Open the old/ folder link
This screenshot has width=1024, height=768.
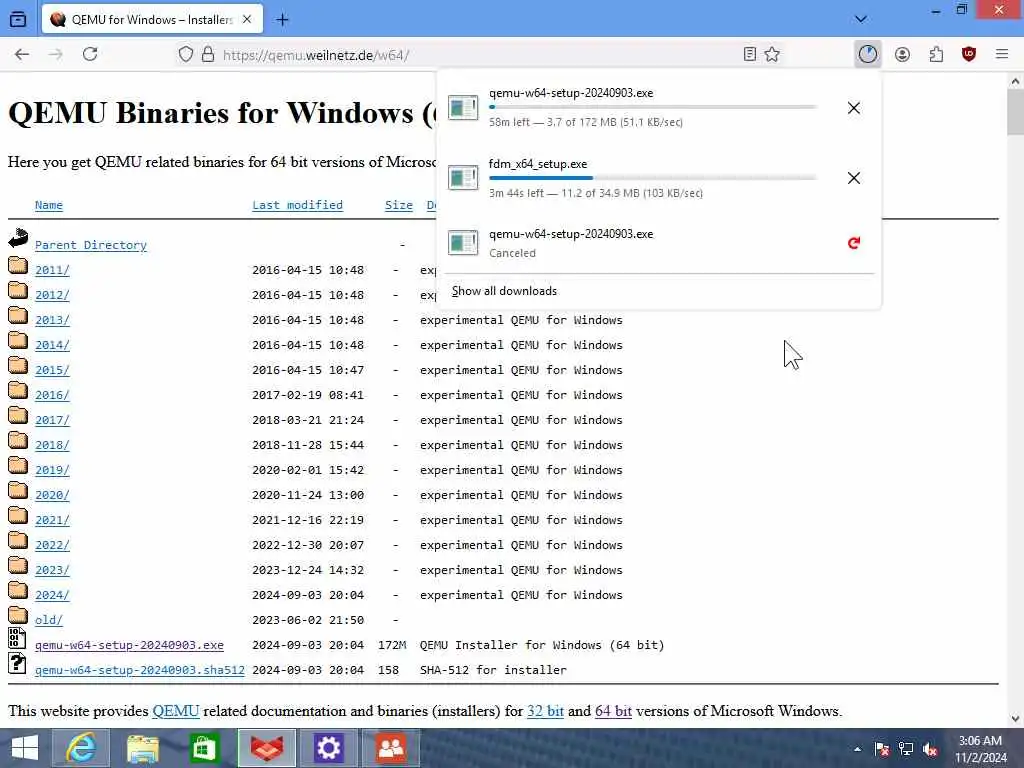coord(49,620)
